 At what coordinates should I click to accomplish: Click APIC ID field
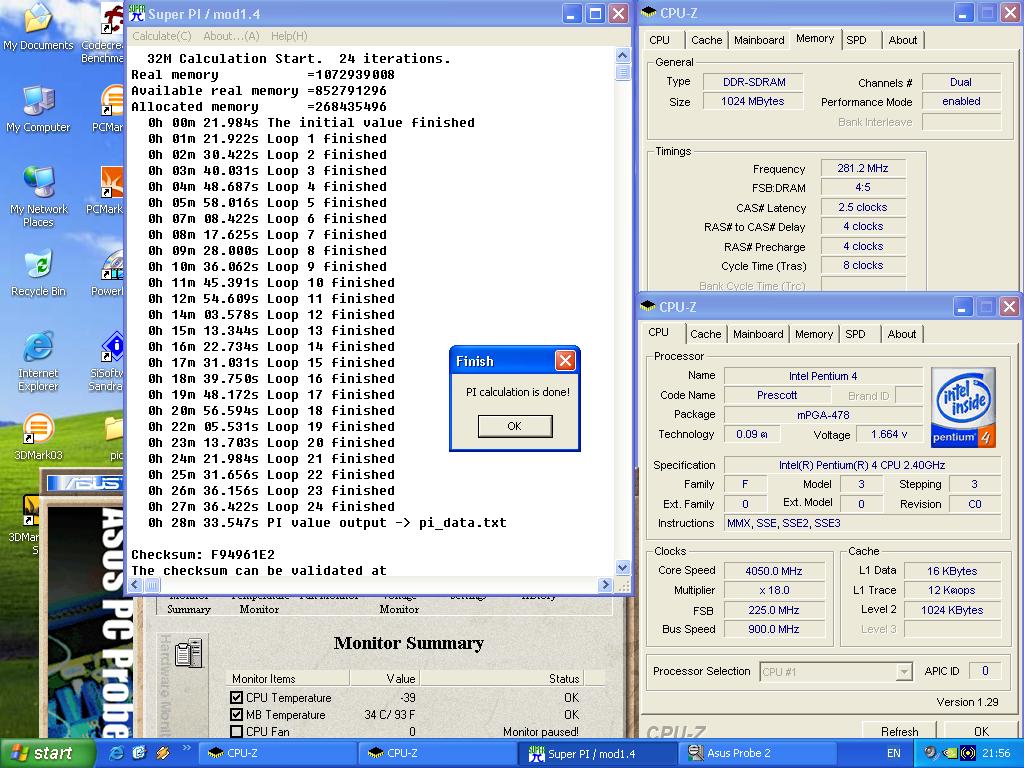[x=985, y=671]
